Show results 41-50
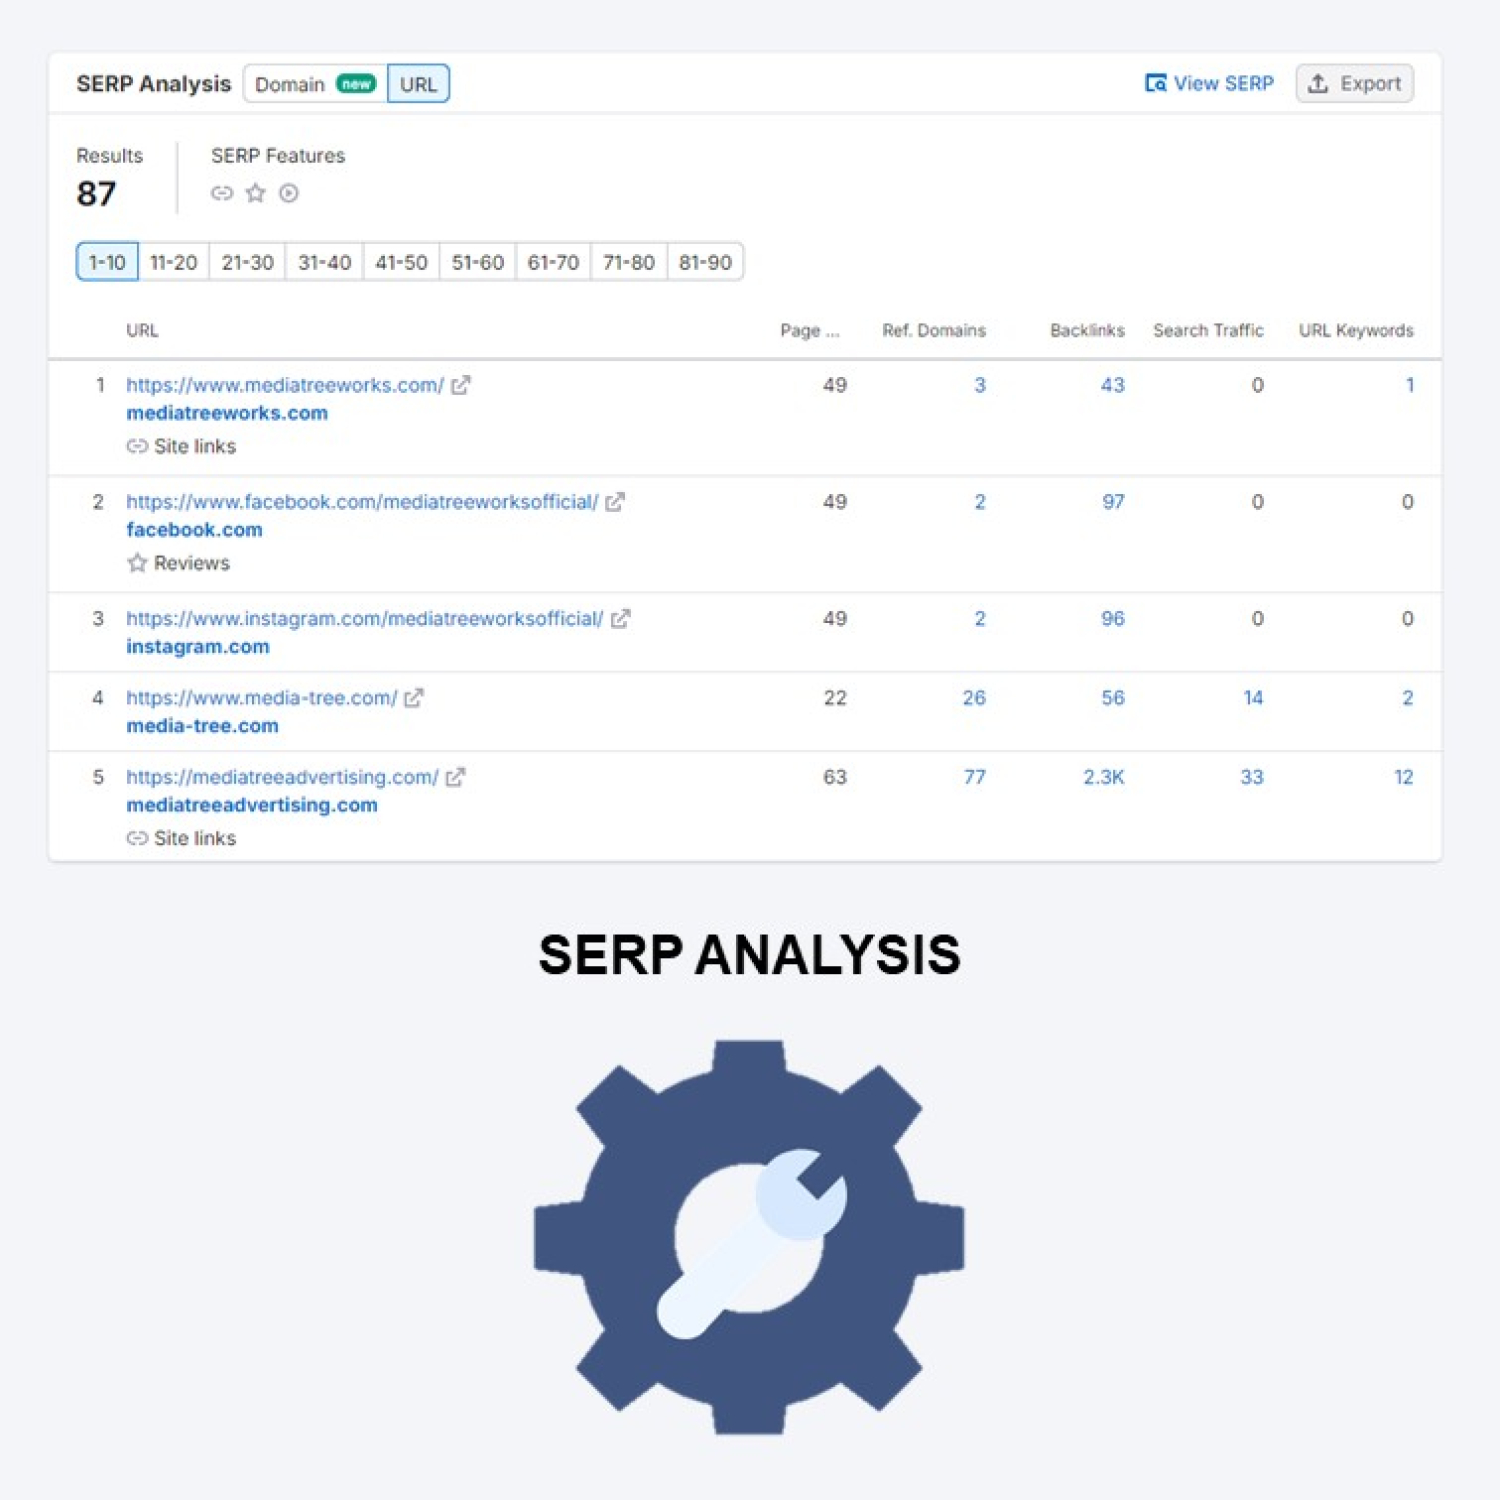 [401, 262]
